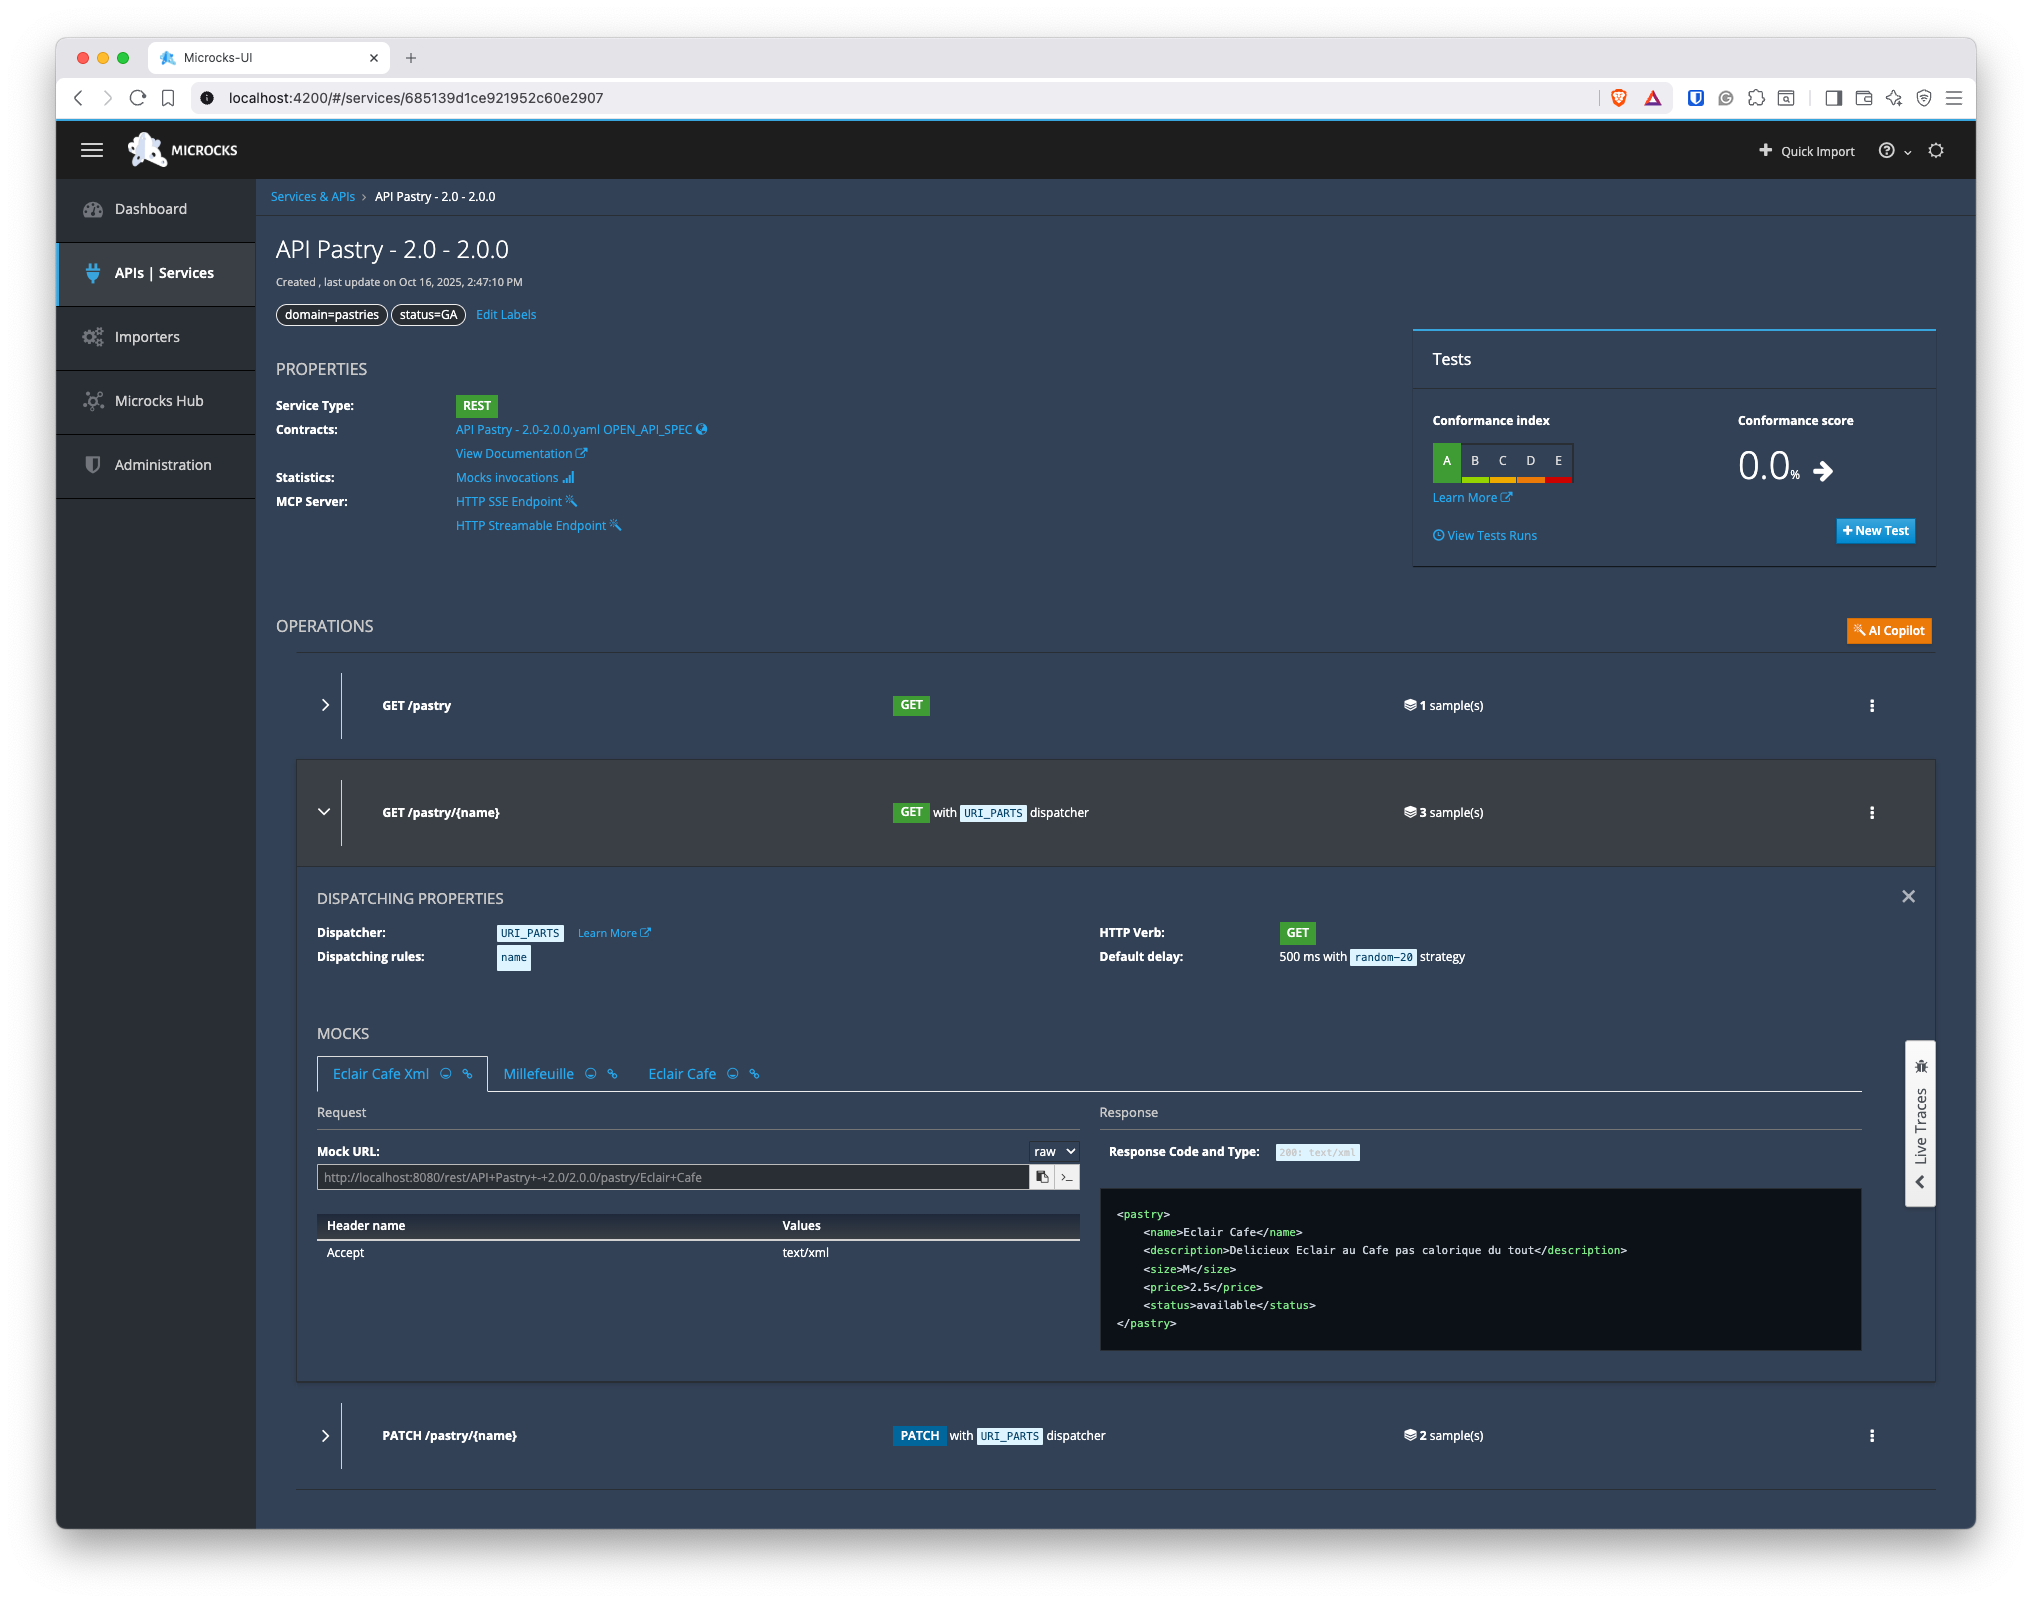Open the Administration shield item
Screen dimensions: 2032x1603
[93, 465]
